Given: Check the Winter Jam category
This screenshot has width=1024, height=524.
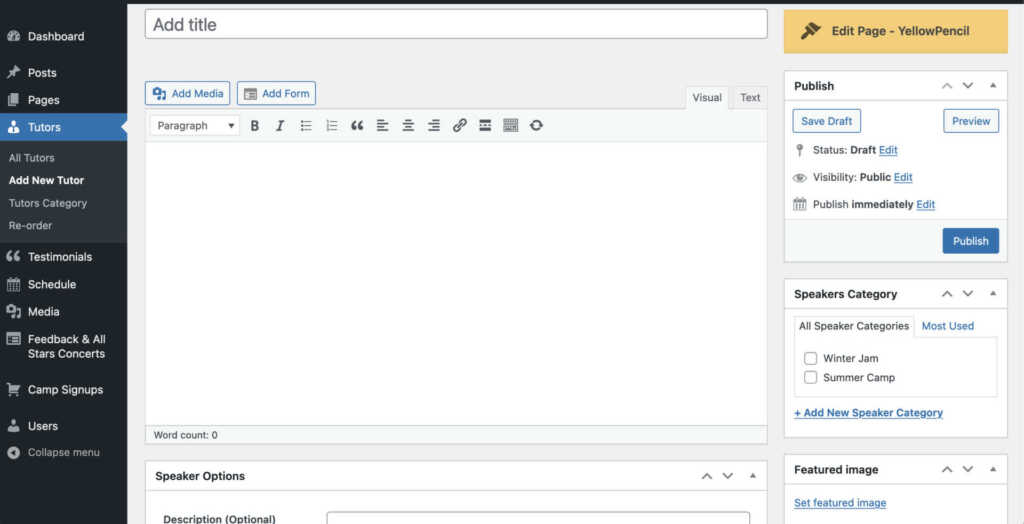Looking at the screenshot, I should tap(810, 358).
